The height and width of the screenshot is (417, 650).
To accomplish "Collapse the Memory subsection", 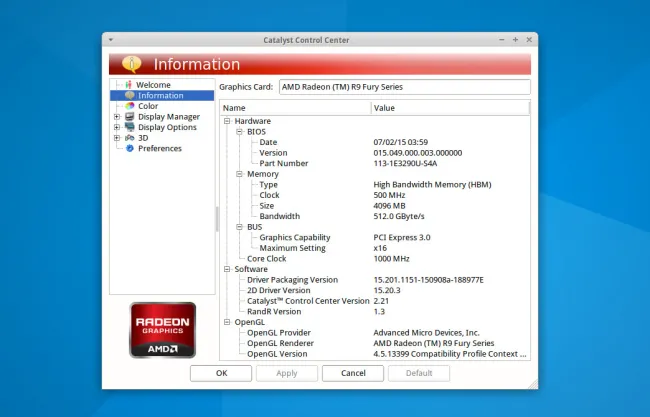I will pyautogui.click(x=239, y=174).
